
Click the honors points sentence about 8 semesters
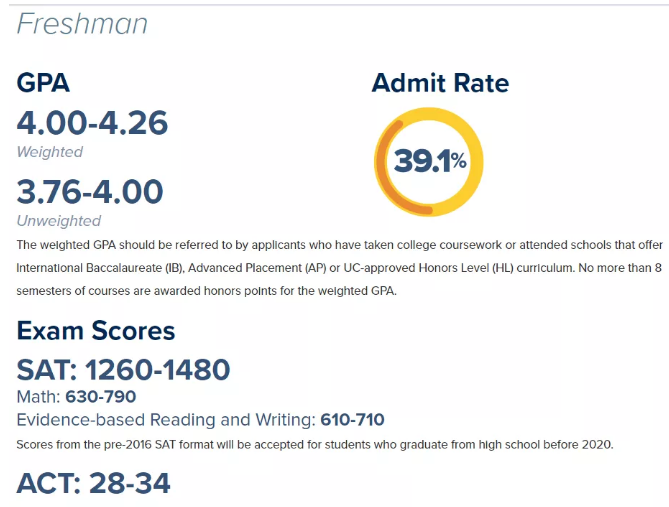(210, 291)
